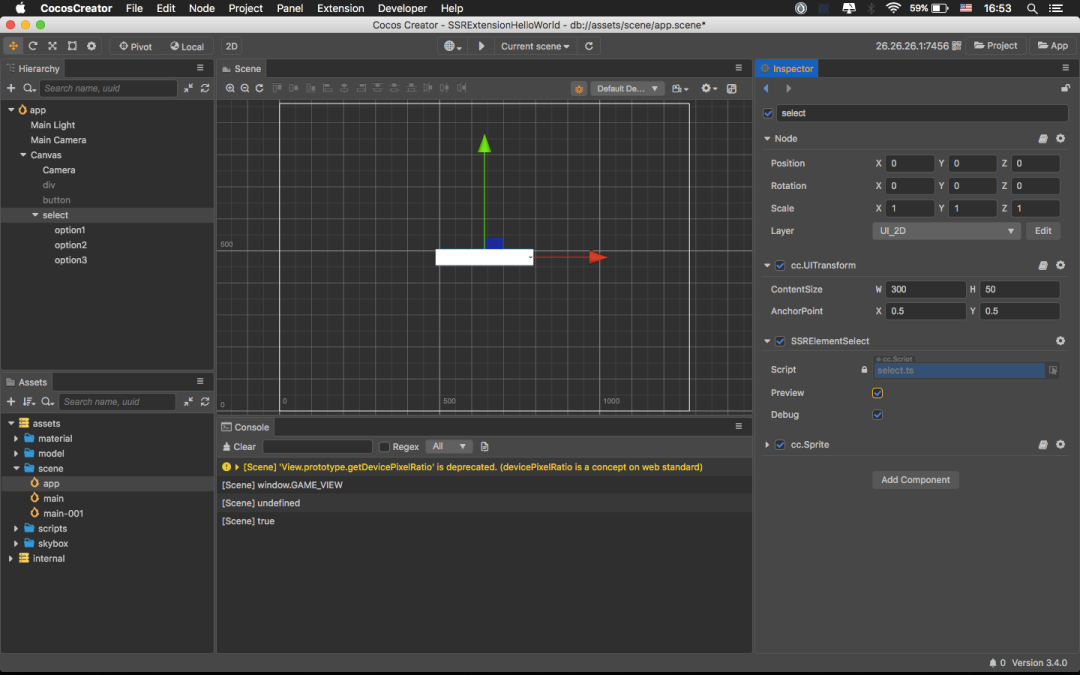Click the Inspector lock icon

(x=1065, y=88)
